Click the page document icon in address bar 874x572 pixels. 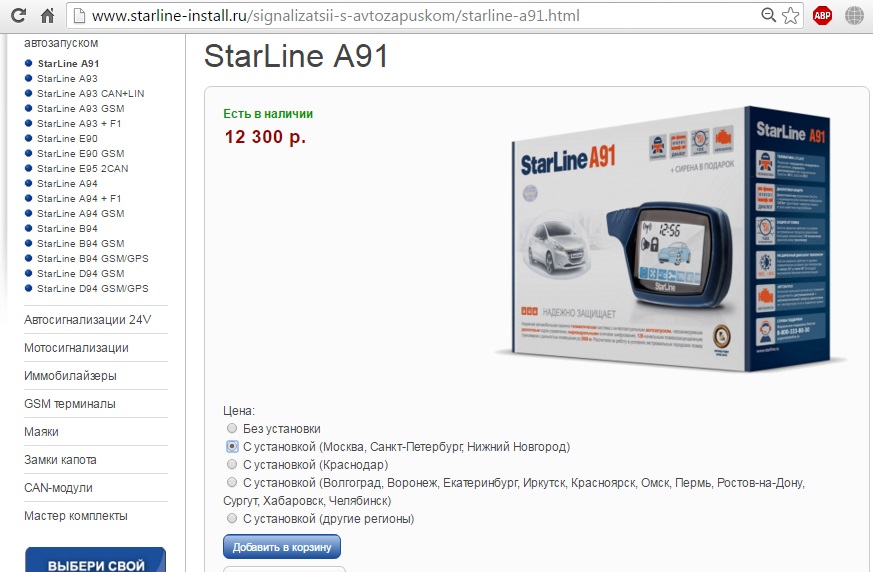80,16
